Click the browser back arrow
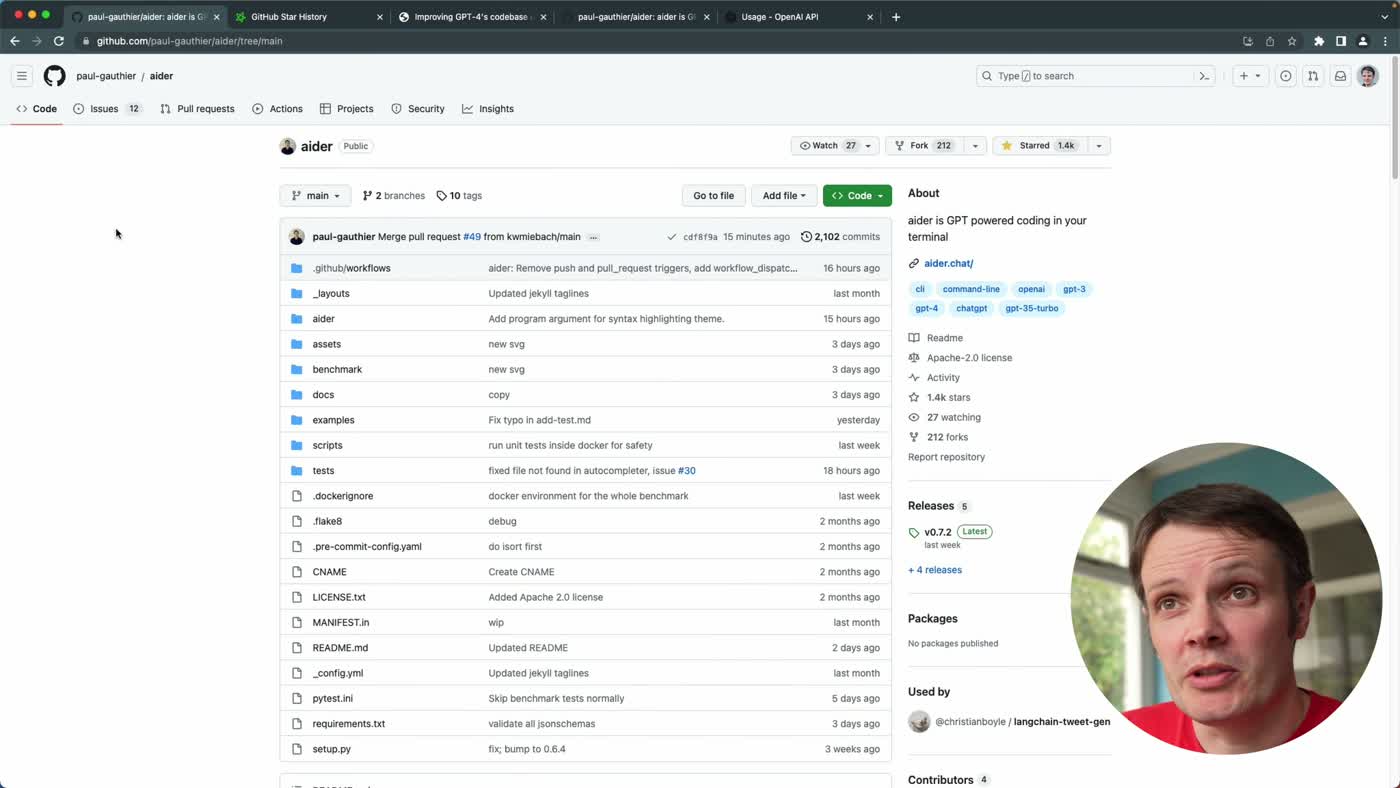Image resolution: width=1400 pixels, height=788 pixels. 14,41
